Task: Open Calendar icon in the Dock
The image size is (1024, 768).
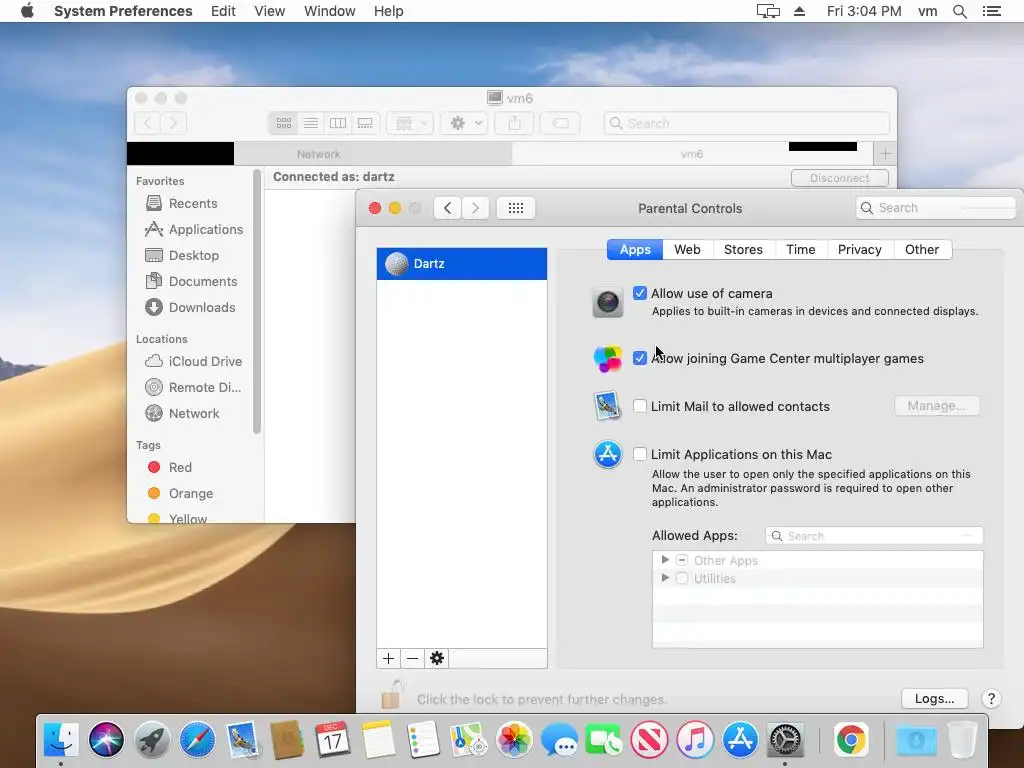Action: click(333, 740)
